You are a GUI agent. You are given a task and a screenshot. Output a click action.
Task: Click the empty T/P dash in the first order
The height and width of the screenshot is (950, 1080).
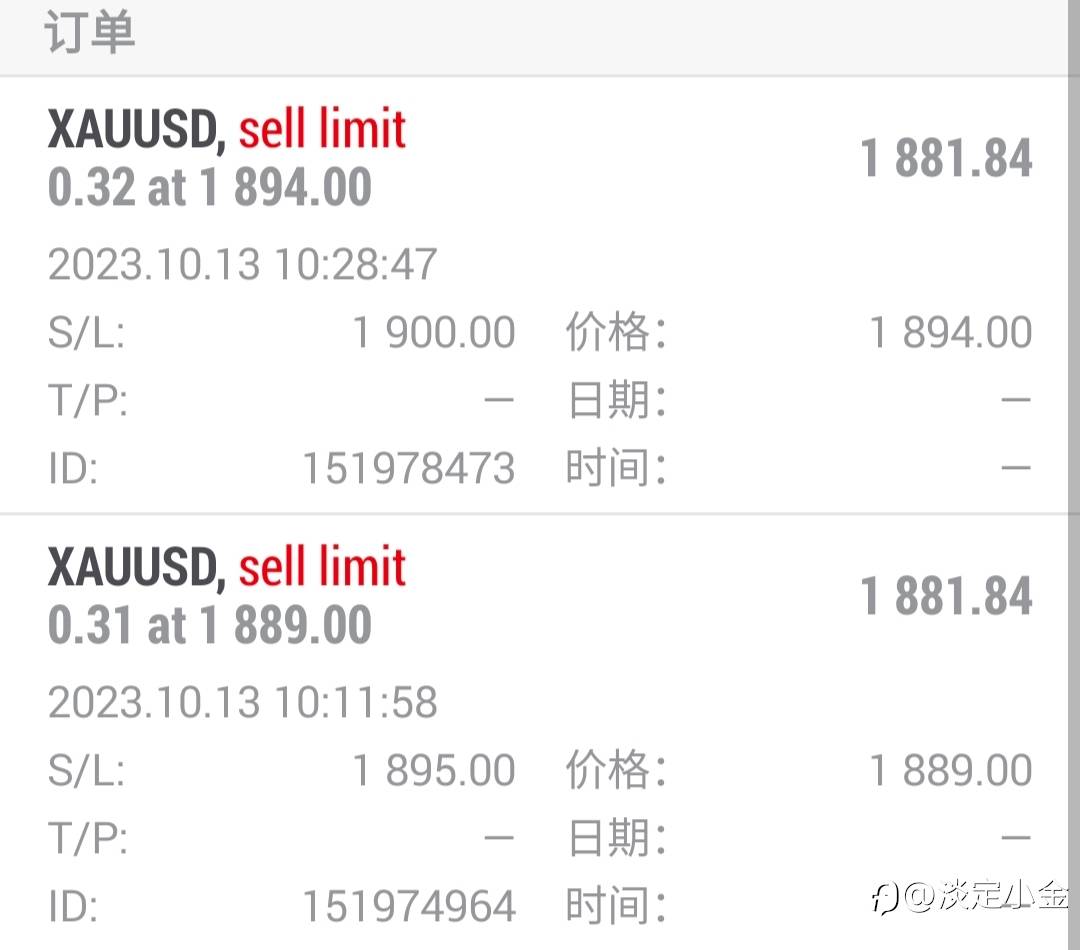point(498,401)
